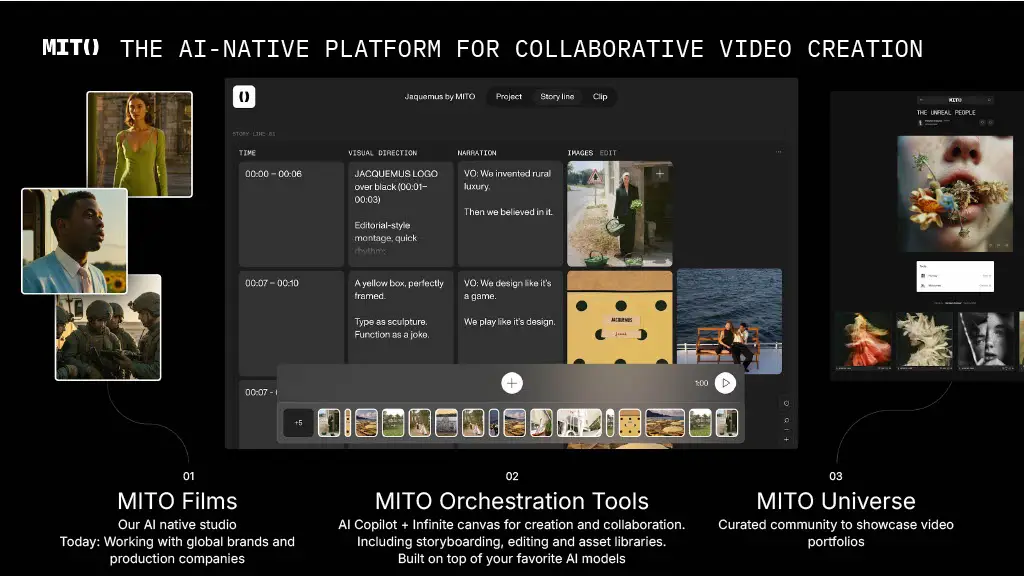Screen dimensions: 1024x576
Task: Add image using plus on first storyboard photo
Action: click(x=659, y=174)
